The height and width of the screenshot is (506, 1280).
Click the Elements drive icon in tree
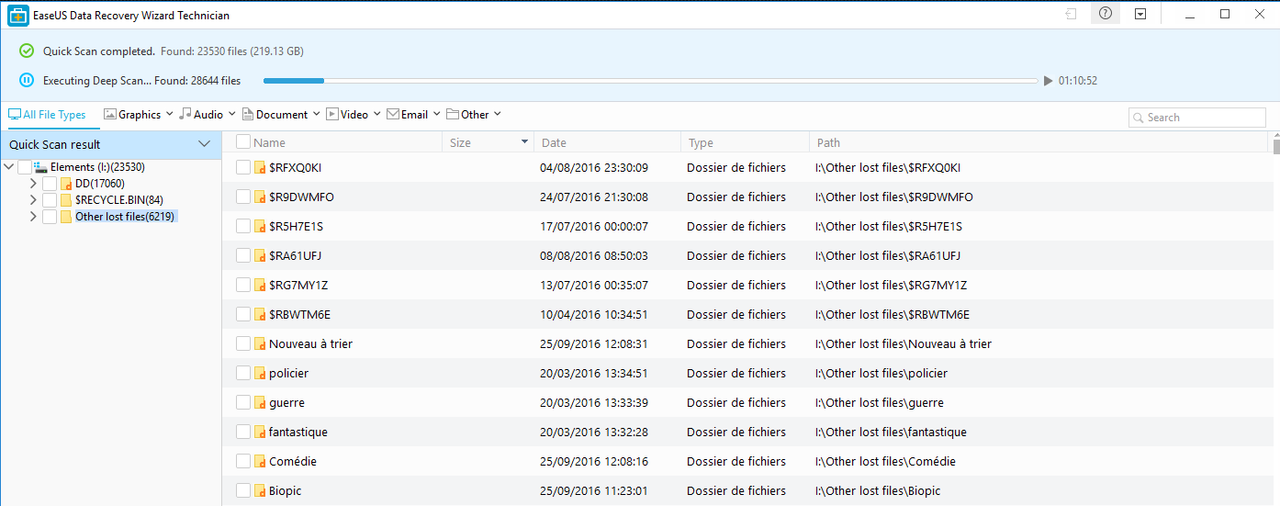40,167
